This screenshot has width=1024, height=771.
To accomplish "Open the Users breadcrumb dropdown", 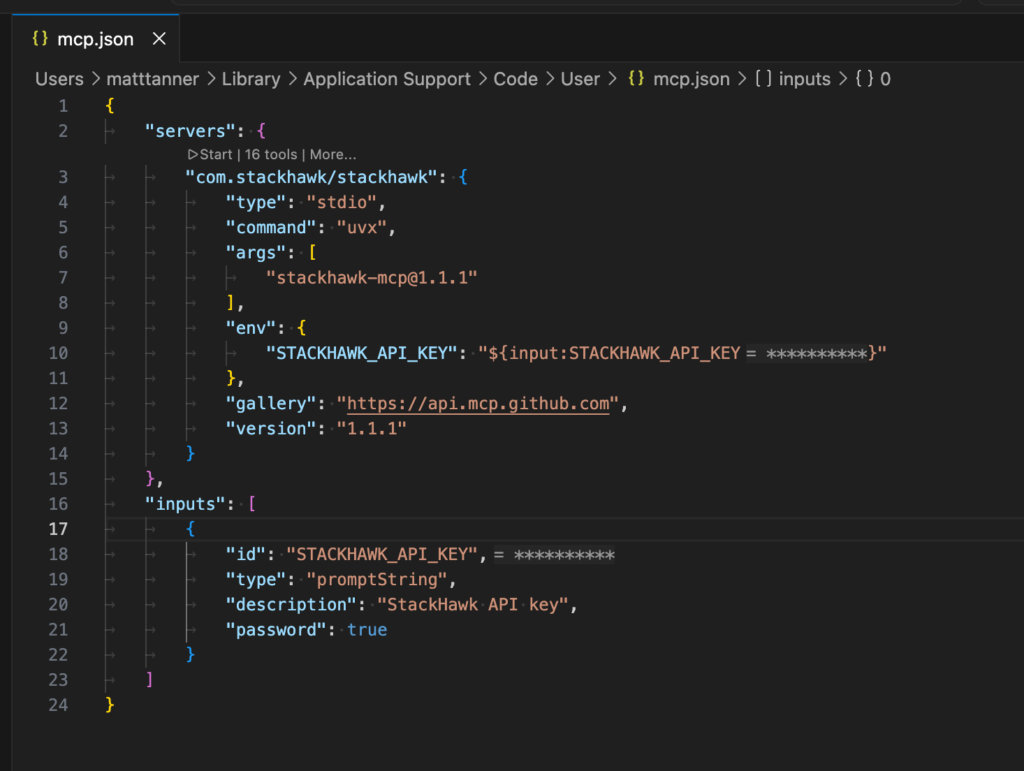I will click(59, 78).
